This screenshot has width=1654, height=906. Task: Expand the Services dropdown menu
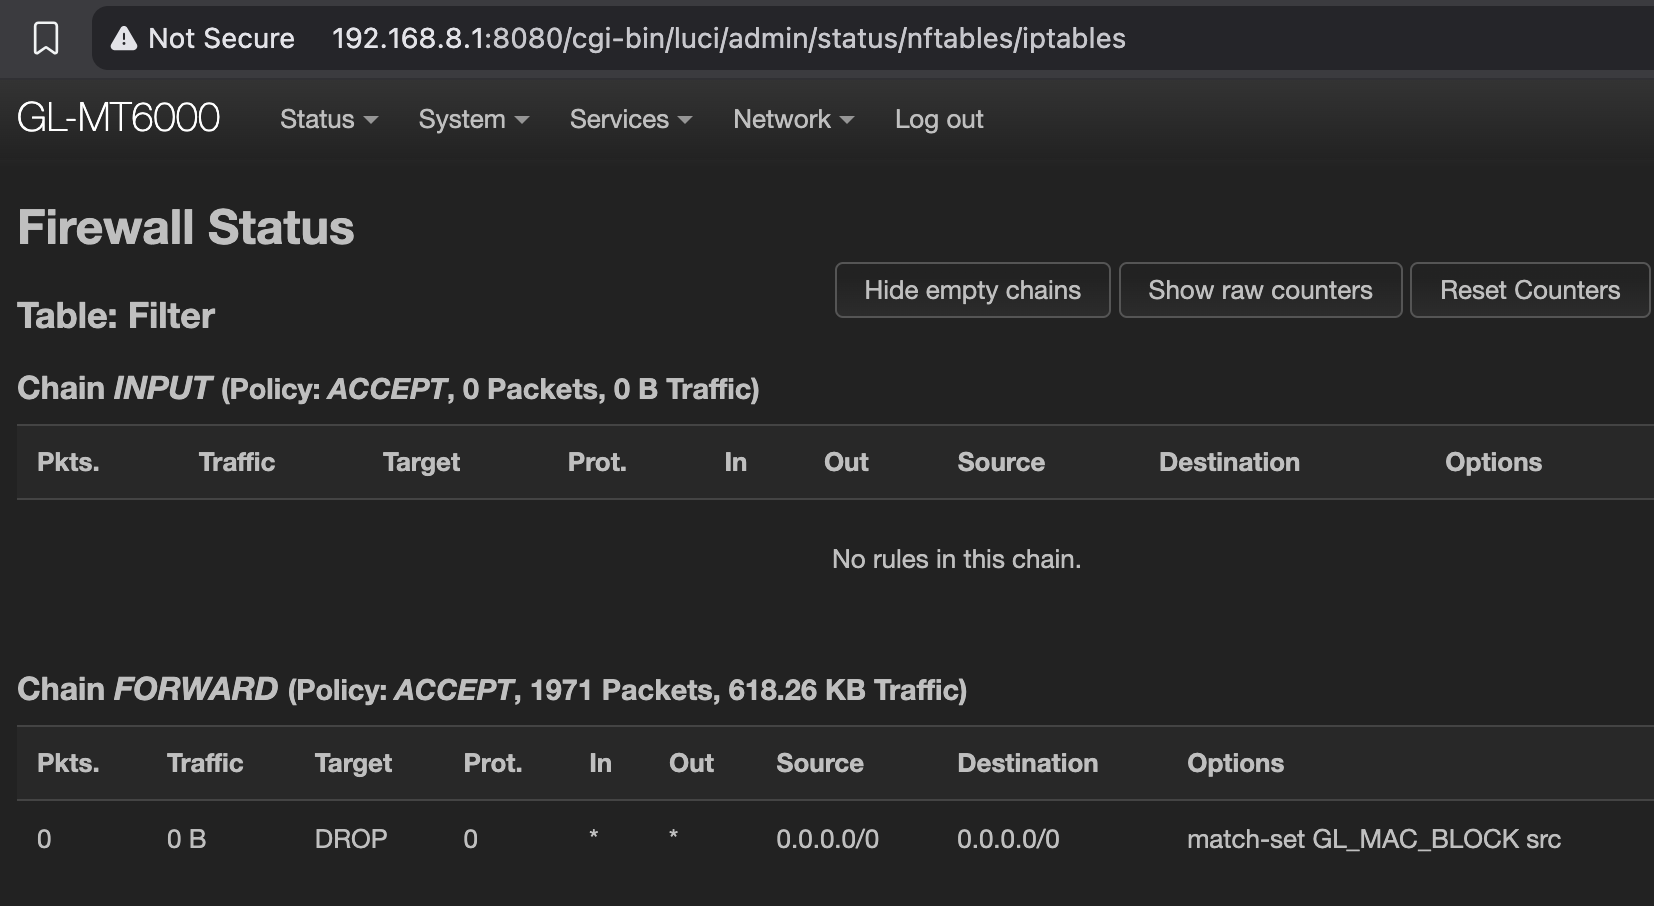[x=630, y=119]
